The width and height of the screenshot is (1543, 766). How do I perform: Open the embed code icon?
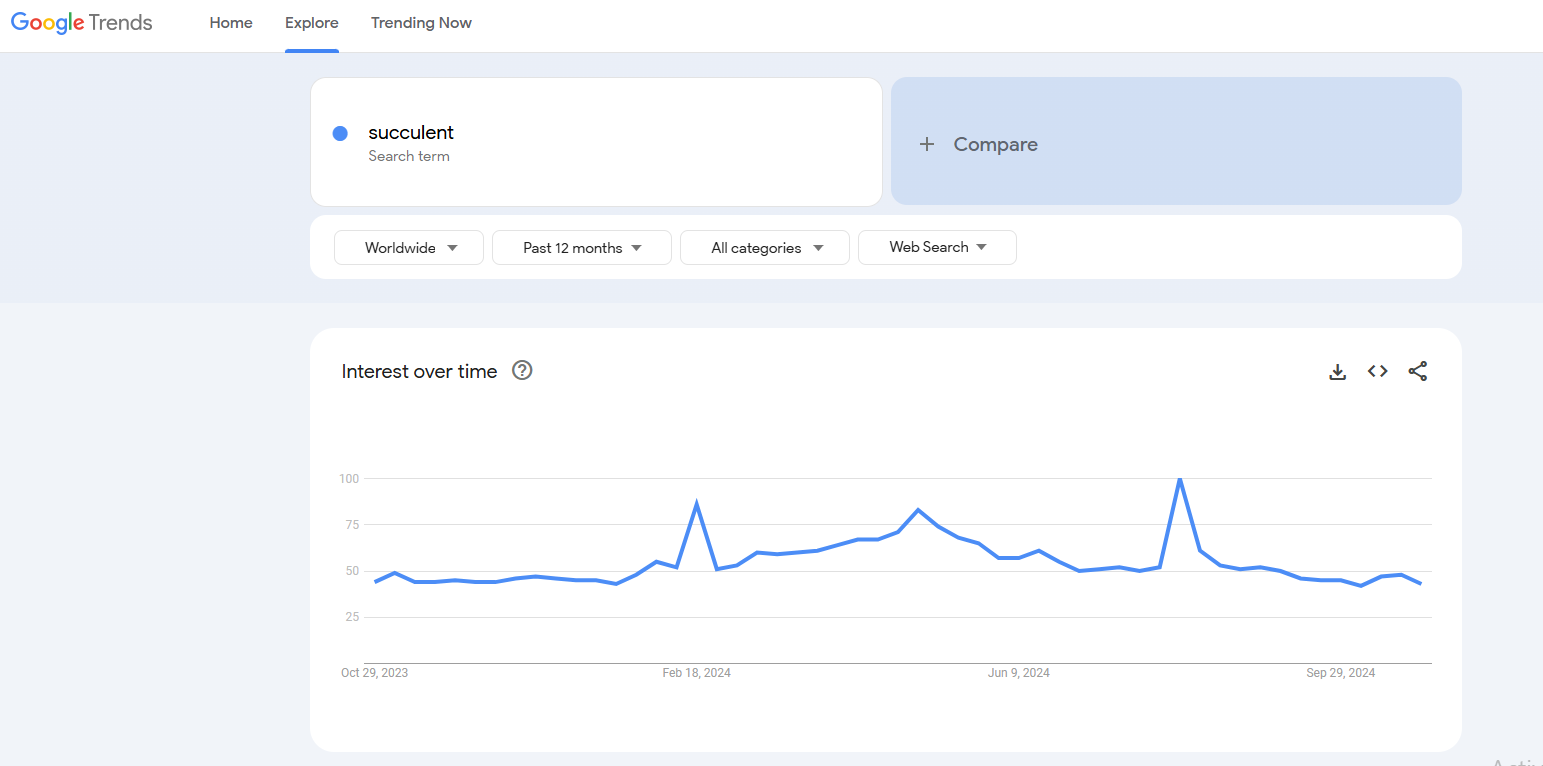click(x=1378, y=371)
